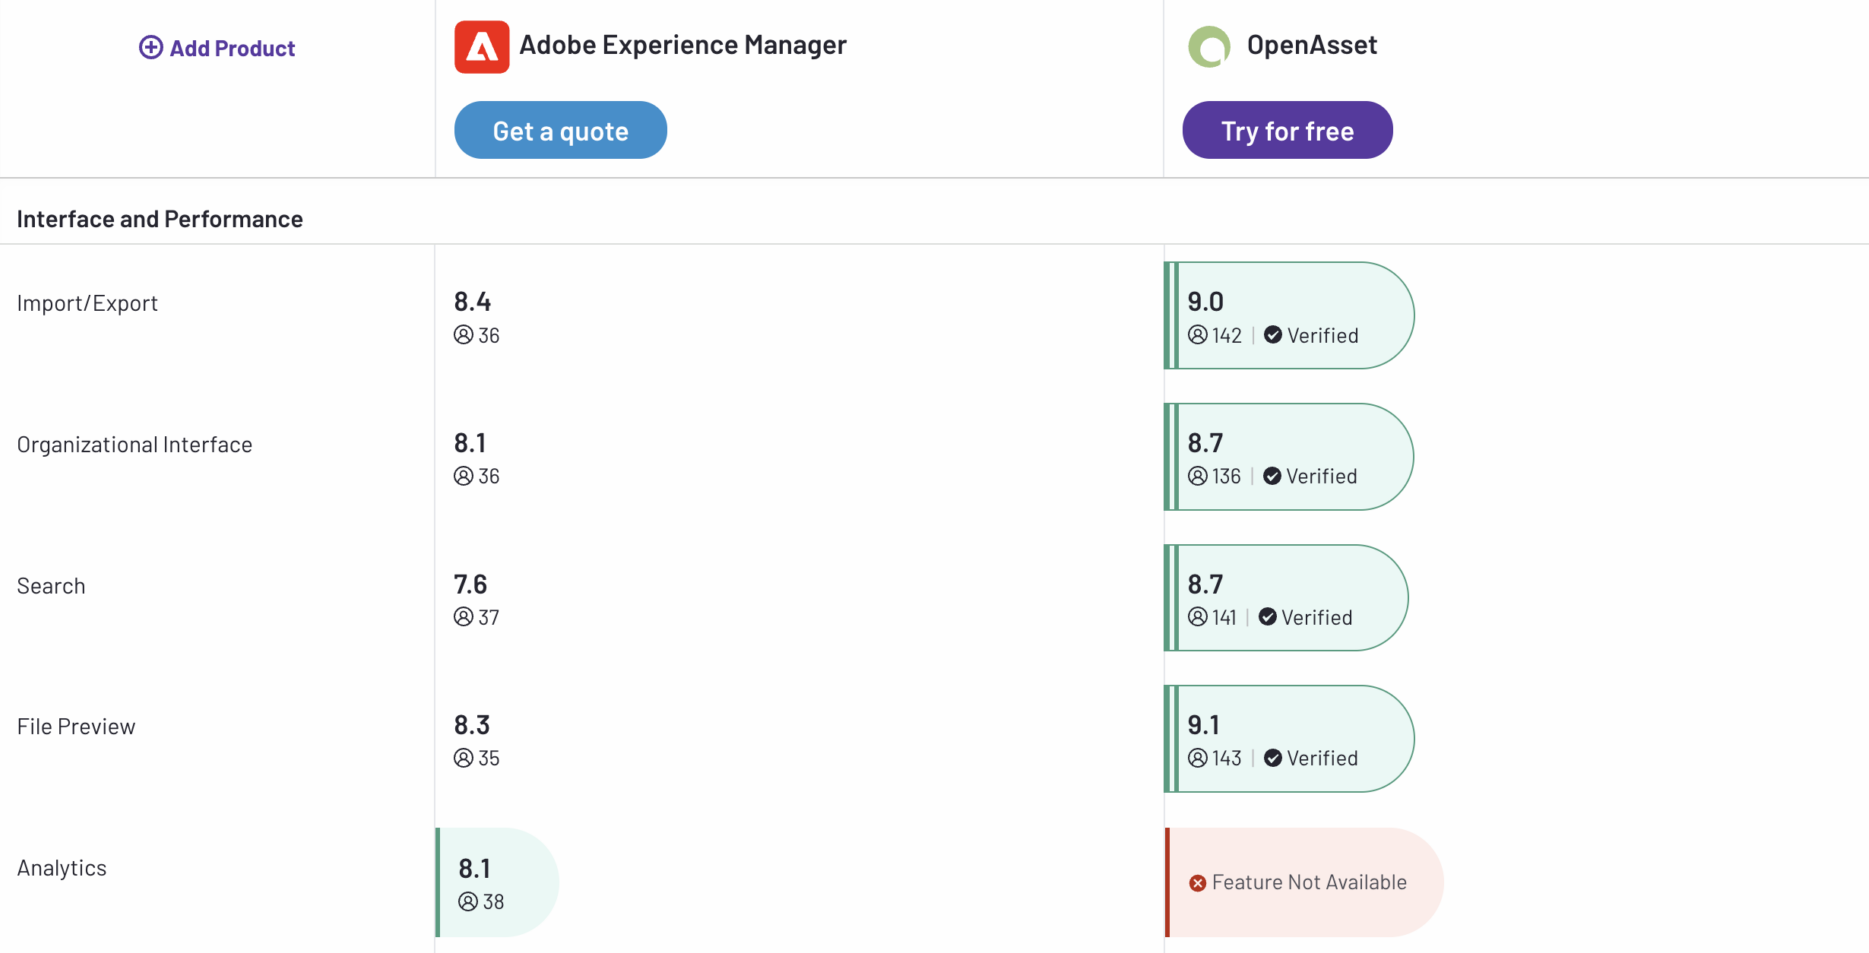Open the OpenAsset product title
This screenshot has width=1869, height=953.
[x=1312, y=45]
